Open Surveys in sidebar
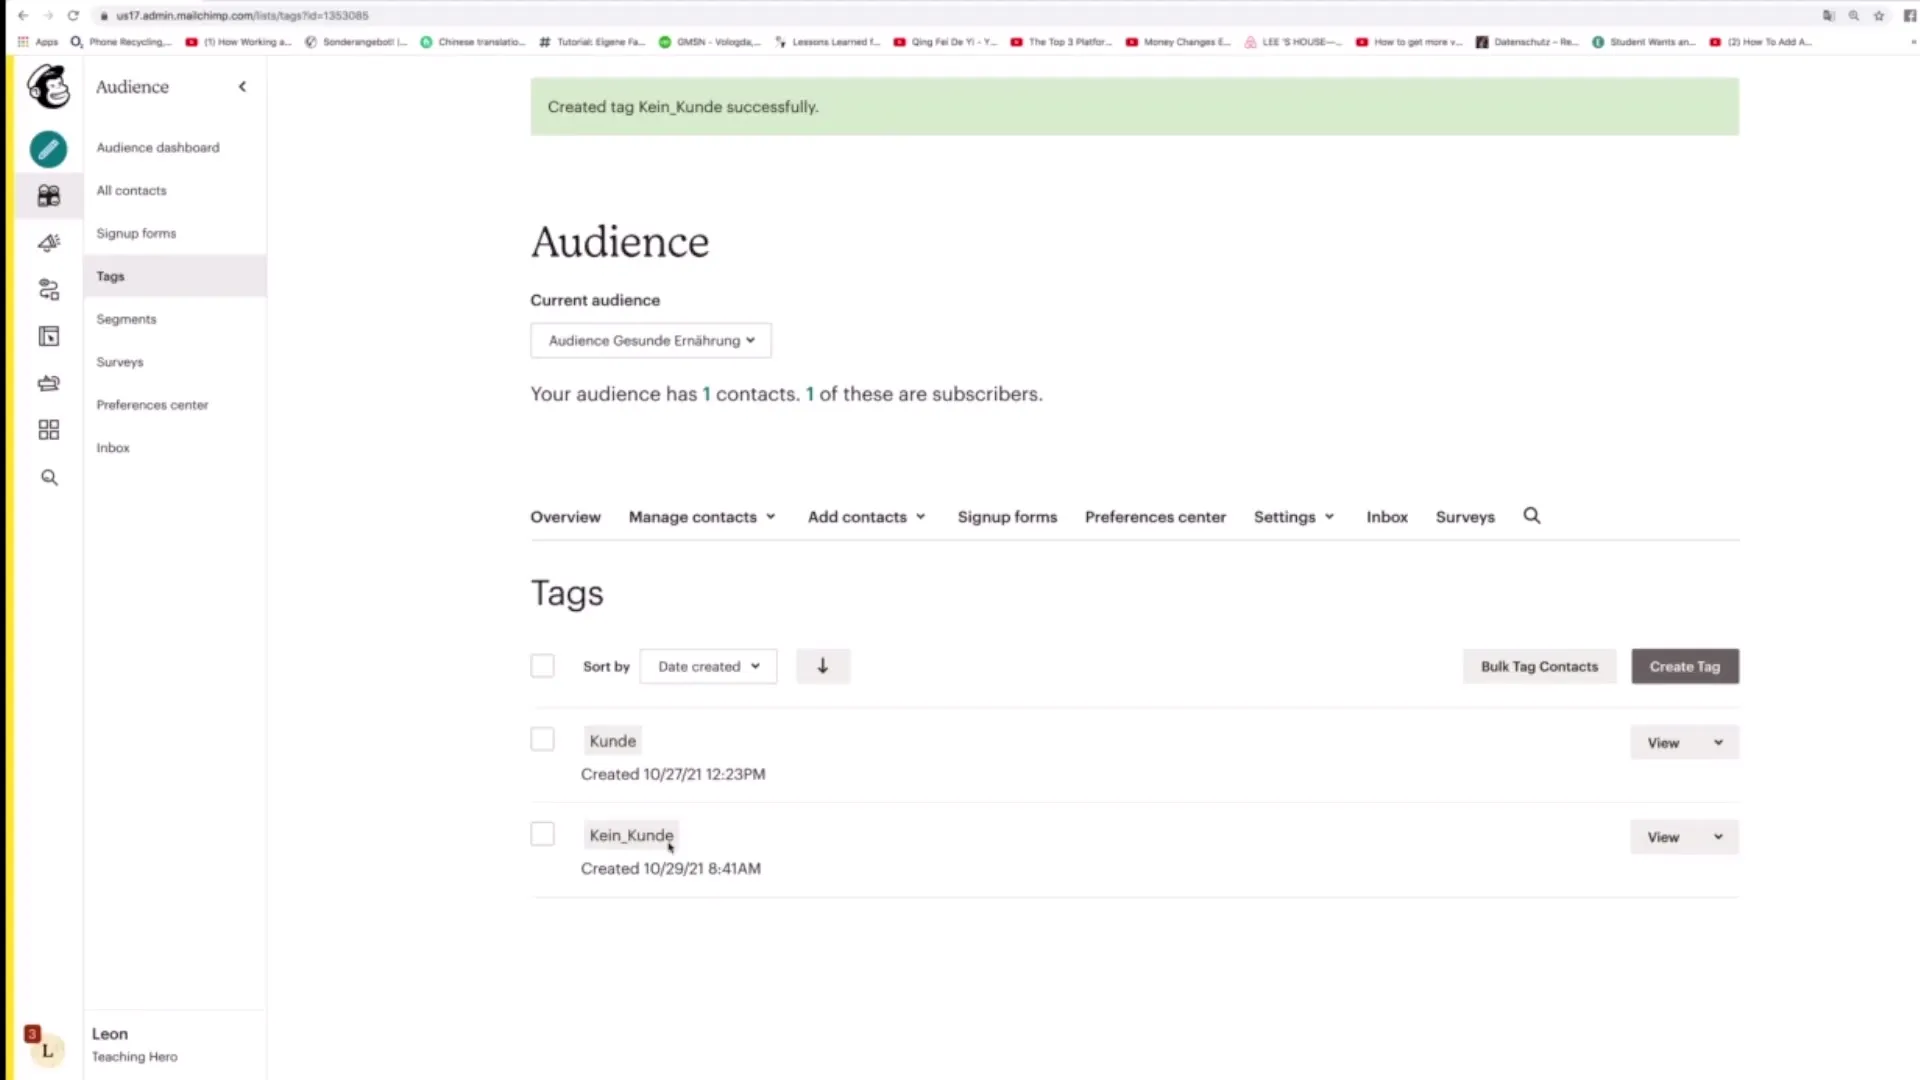 pos(120,362)
